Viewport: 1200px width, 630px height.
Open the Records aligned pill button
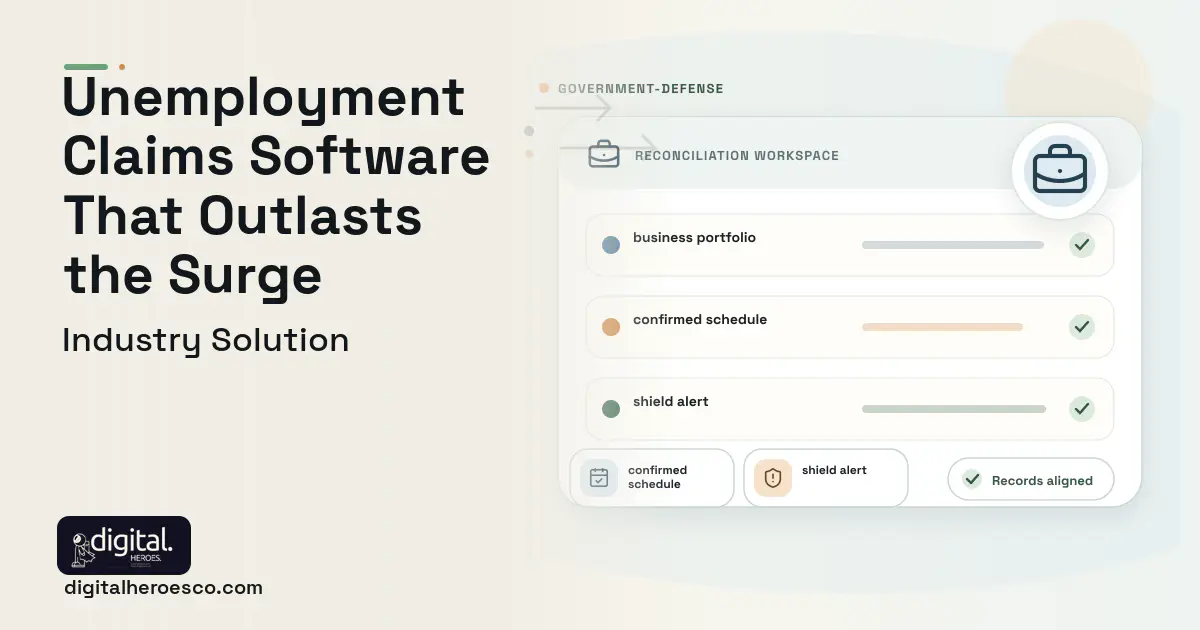point(1031,479)
